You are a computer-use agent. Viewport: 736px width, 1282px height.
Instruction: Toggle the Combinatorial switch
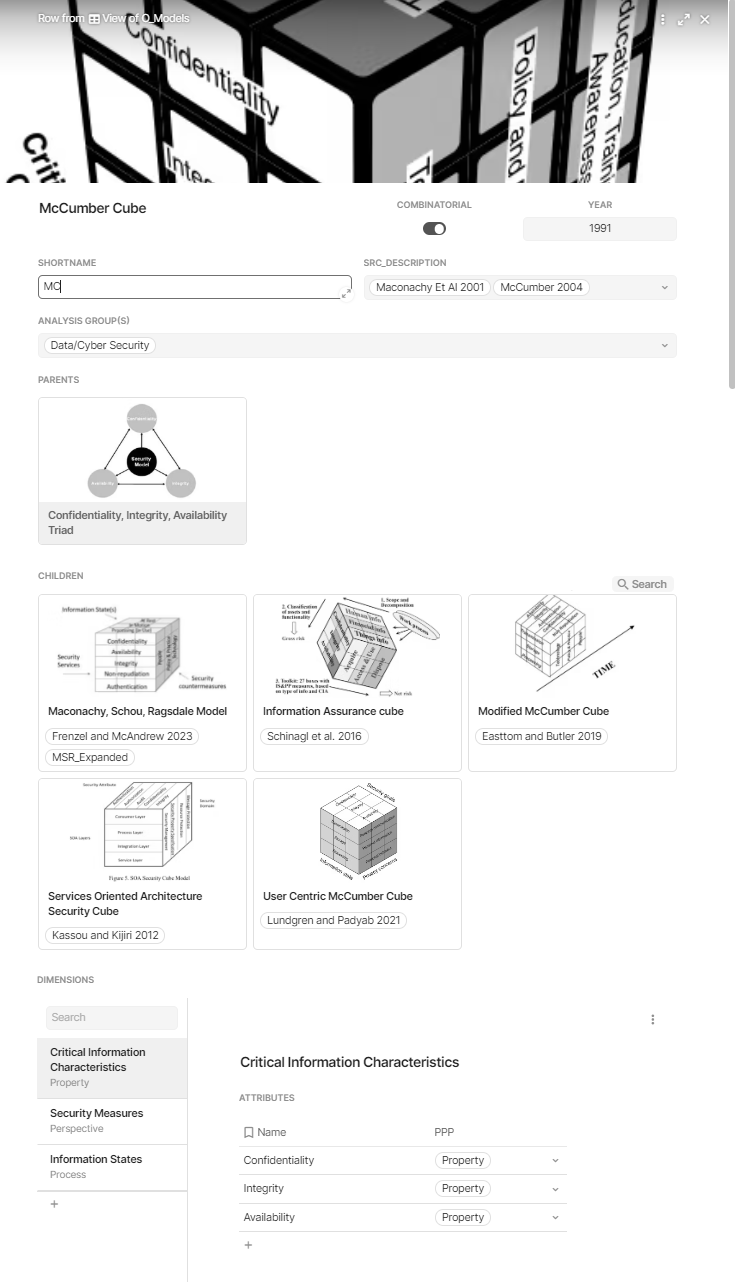(x=434, y=228)
